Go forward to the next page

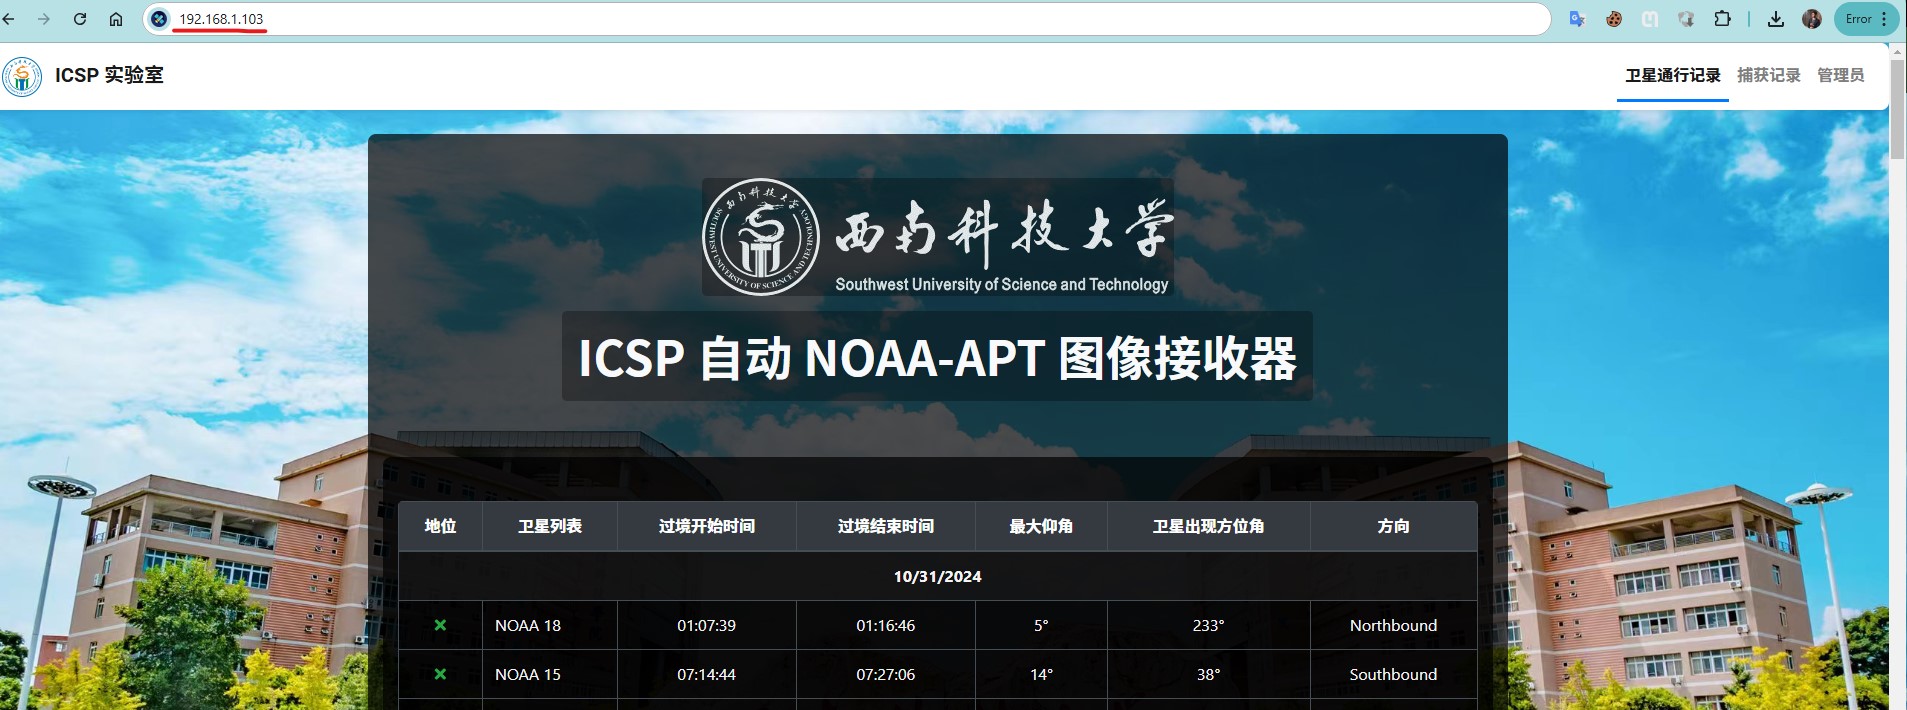(x=44, y=19)
